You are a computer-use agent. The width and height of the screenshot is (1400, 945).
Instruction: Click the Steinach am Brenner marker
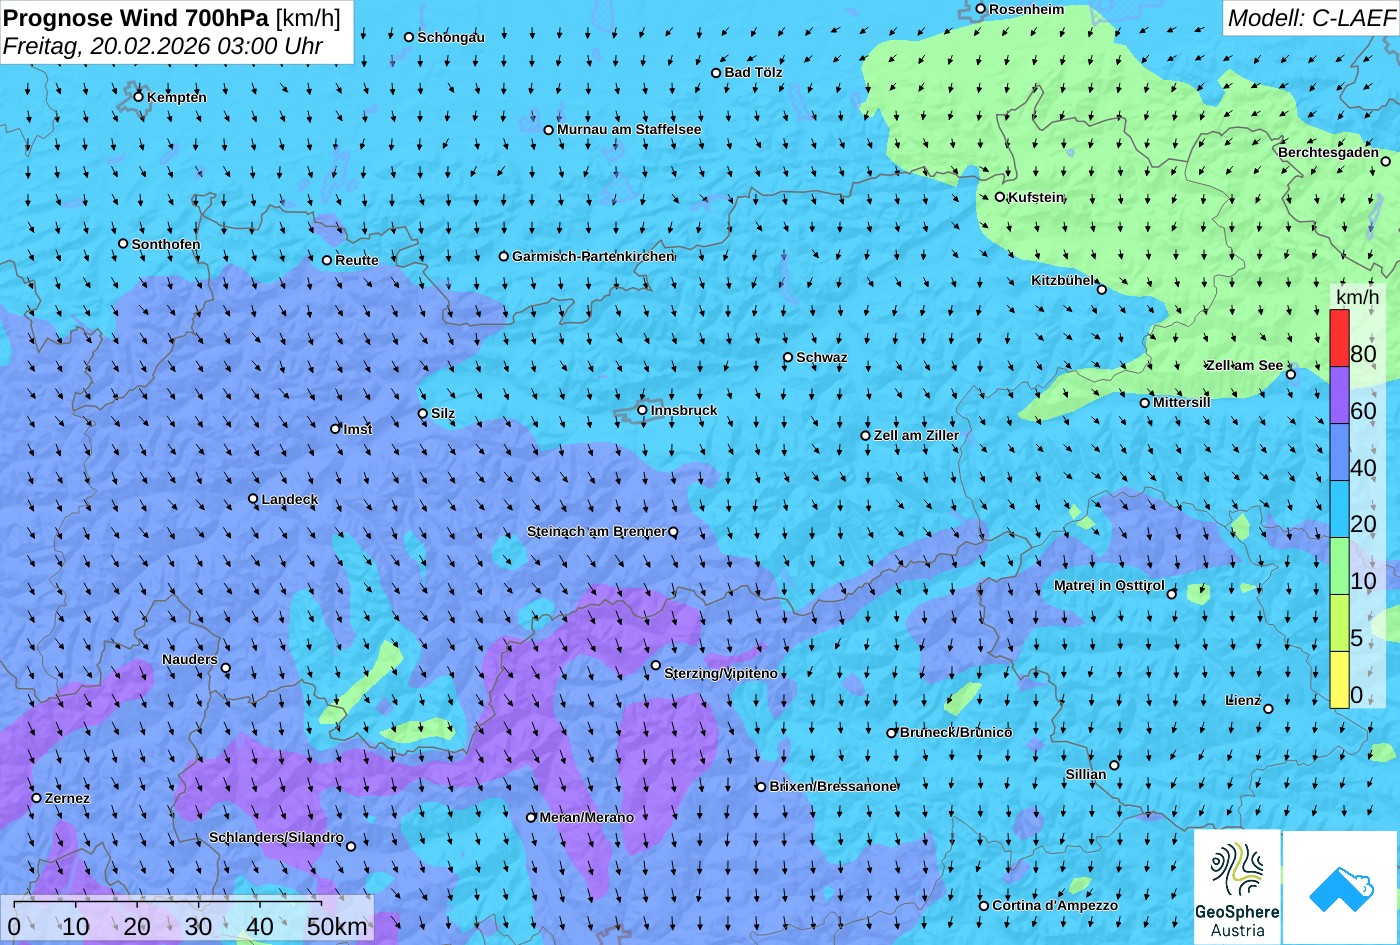673,532
